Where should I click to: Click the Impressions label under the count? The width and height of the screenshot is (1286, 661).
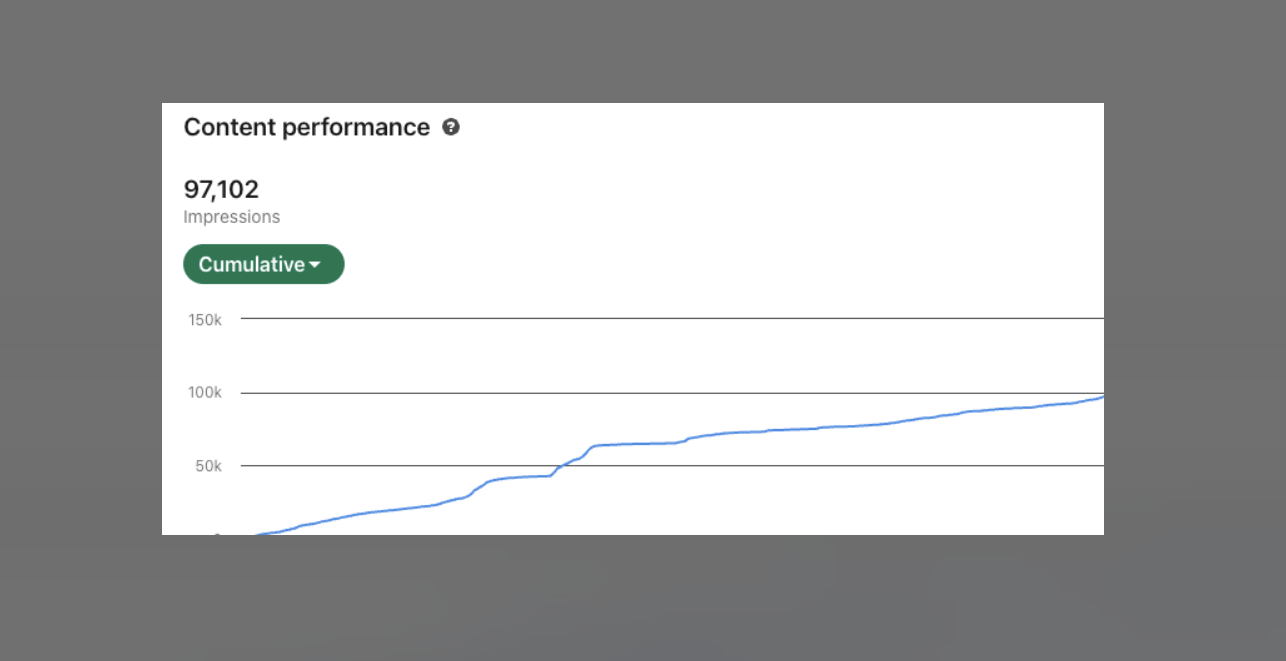231,217
